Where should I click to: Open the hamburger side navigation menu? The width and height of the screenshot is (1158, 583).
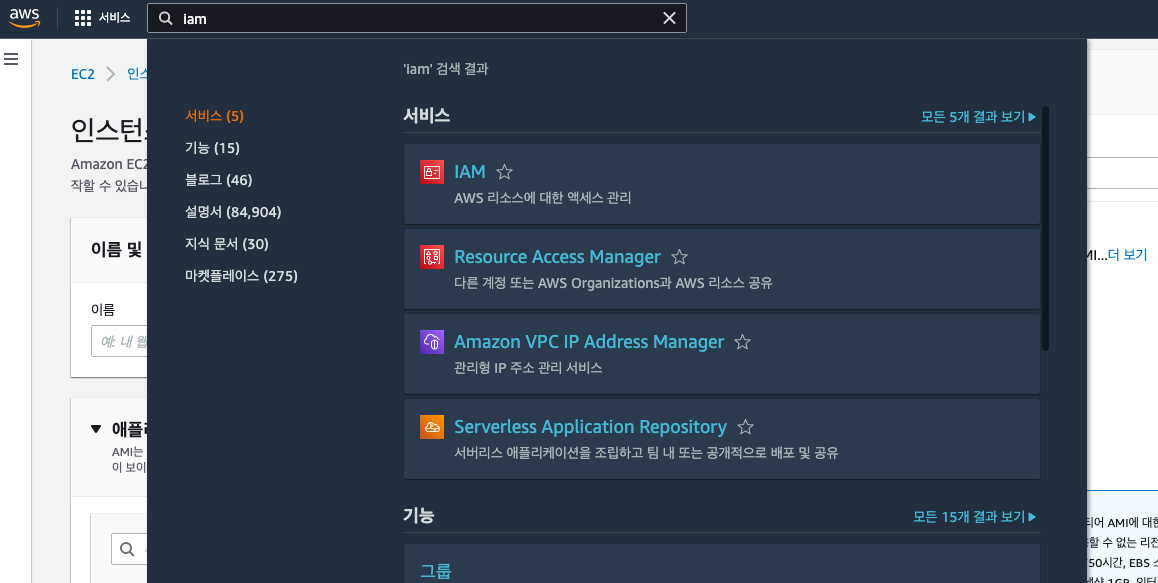[x=11, y=59]
